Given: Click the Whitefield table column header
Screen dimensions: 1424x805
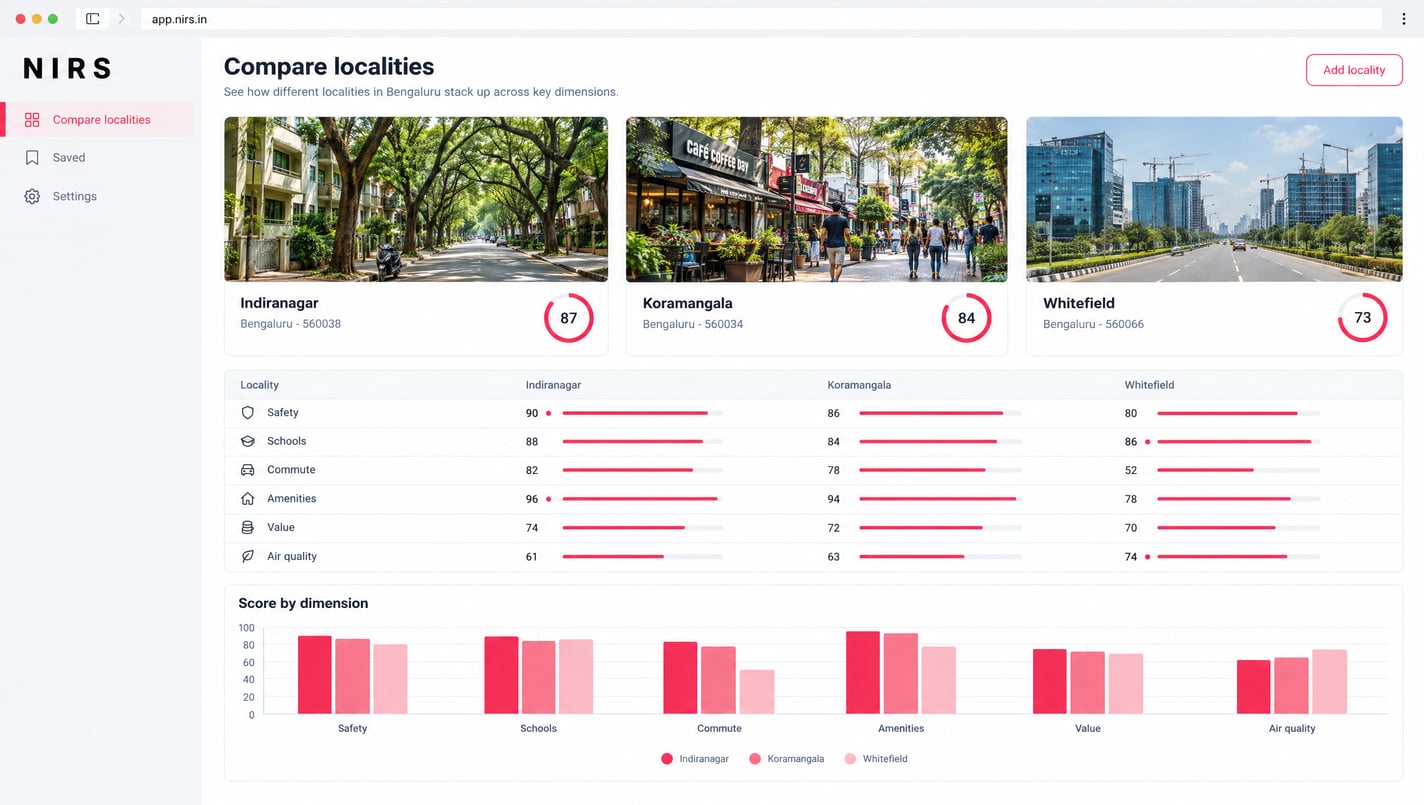Looking at the screenshot, I should click(1149, 385).
